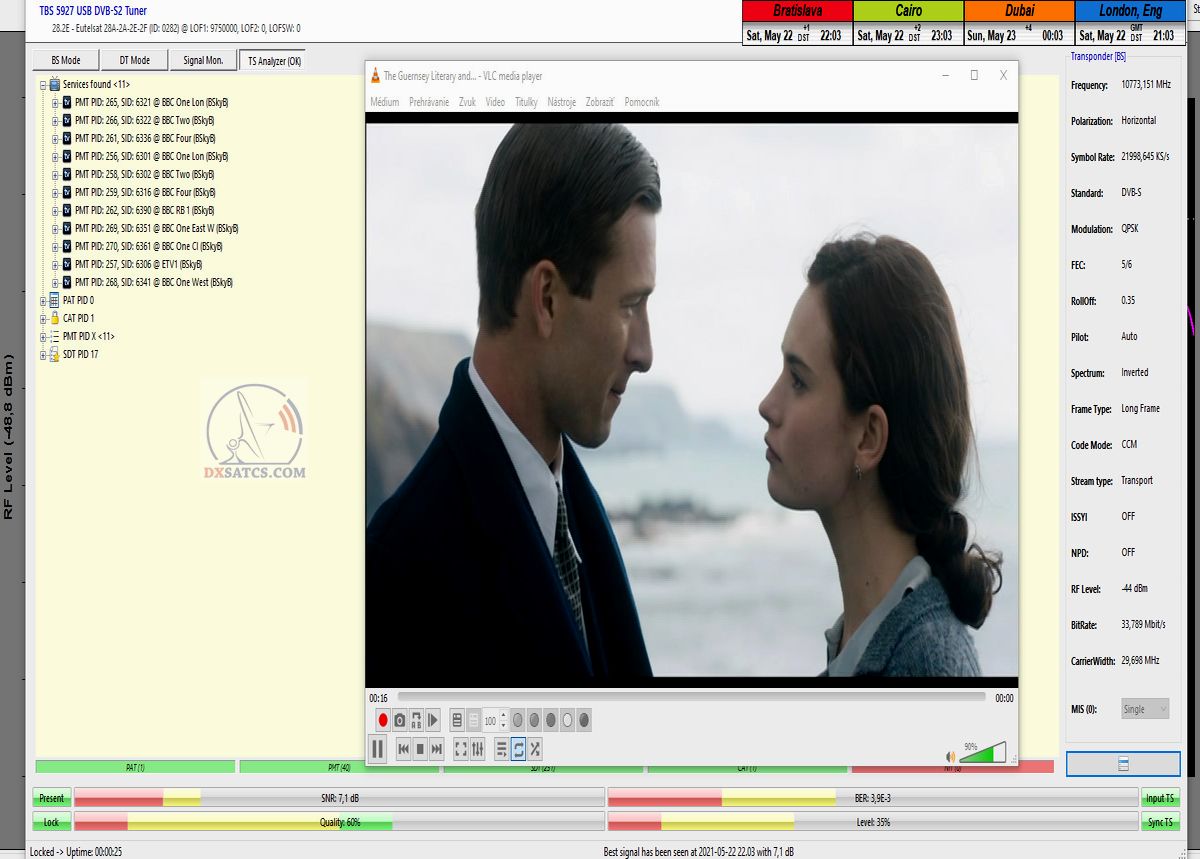This screenshot has height=859, width=1200.
Task: Click the A-B loop icon in VLC
Action: (x=416, y=720)
